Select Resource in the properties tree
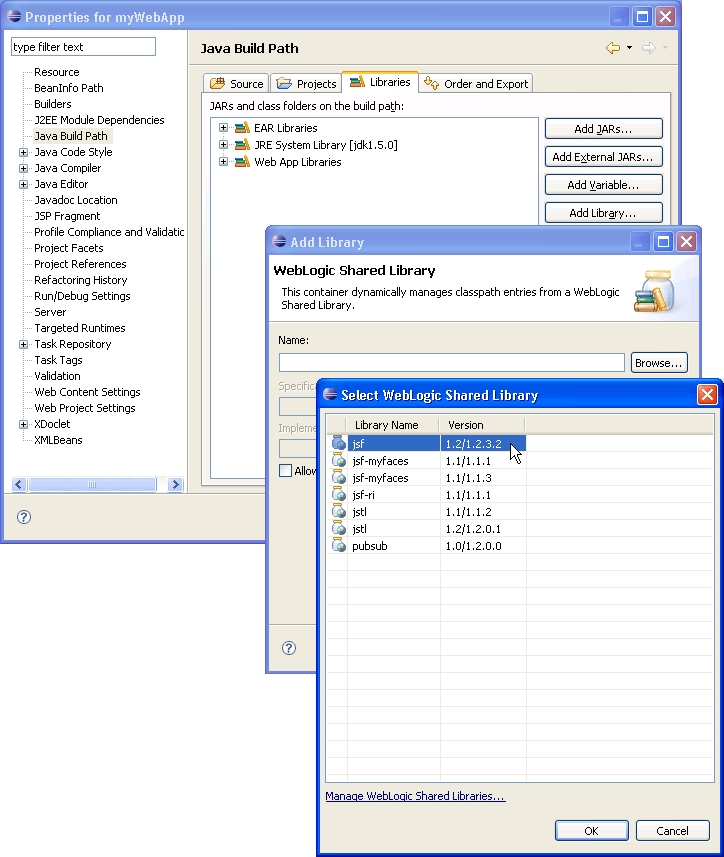Screen dimensions: 724x857 [x=57, y=72]
